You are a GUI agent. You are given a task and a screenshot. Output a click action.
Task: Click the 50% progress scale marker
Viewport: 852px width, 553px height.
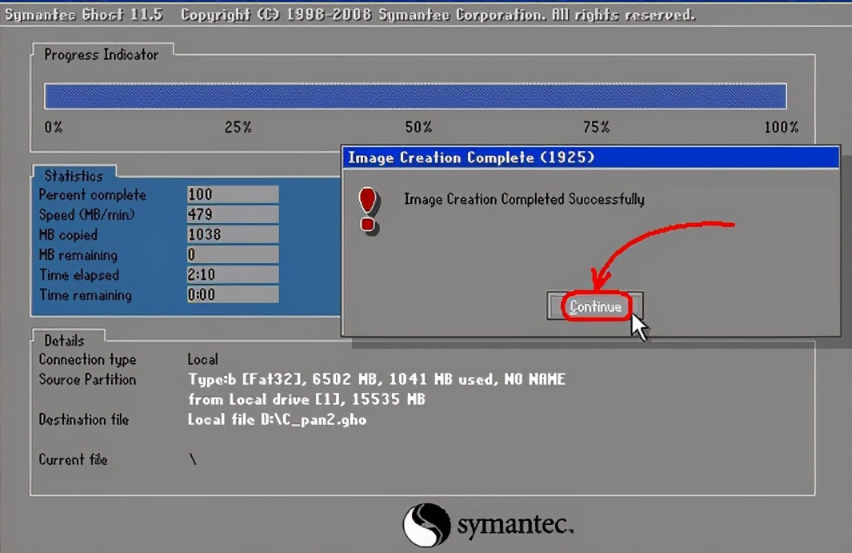(x=418, y=127)
